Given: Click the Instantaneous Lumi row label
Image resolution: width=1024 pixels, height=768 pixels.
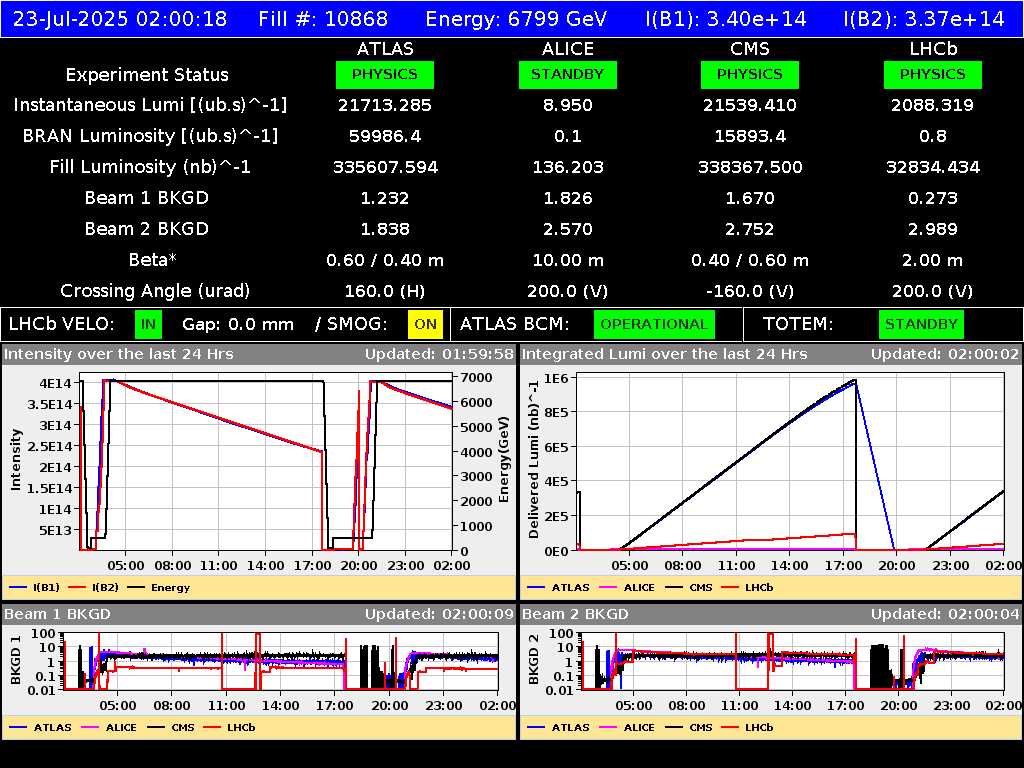Looking at the screenshot, I should click(x=150, y=105).
